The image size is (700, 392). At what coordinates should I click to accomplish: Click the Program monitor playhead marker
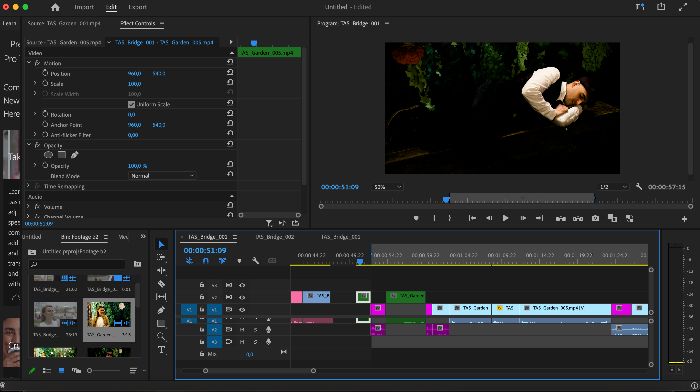[x=446, y=200]
